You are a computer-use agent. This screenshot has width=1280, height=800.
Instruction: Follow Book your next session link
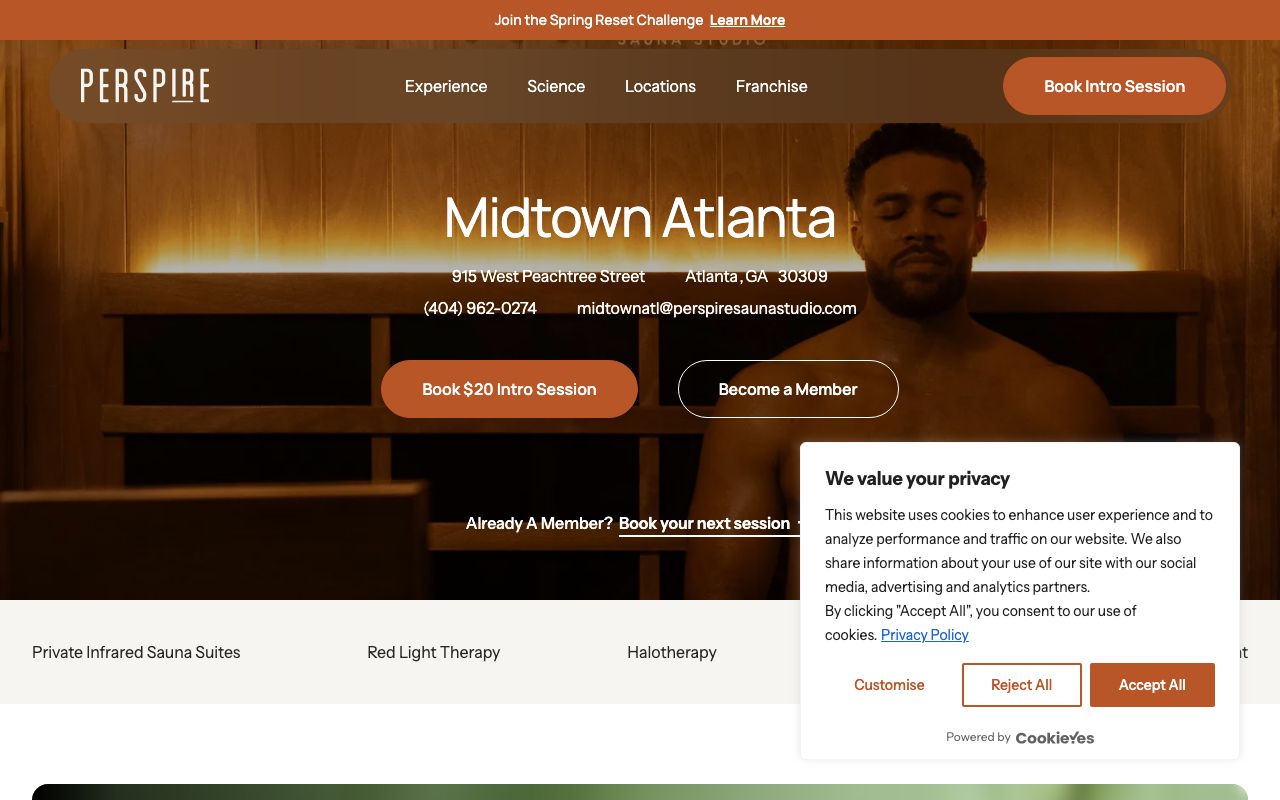point(704,523)
